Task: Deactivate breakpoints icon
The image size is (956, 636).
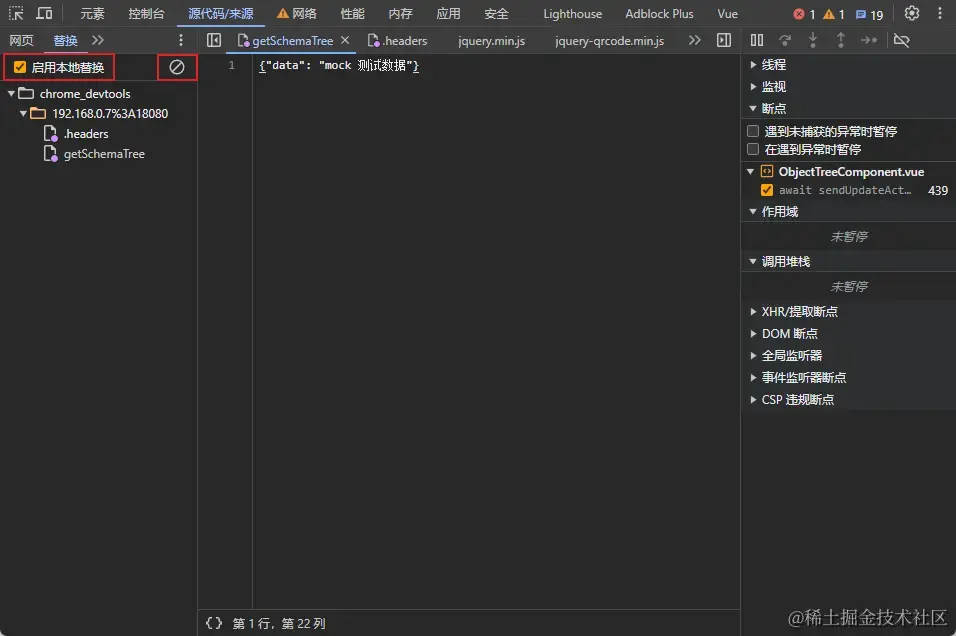Action: tap(901, 40)
